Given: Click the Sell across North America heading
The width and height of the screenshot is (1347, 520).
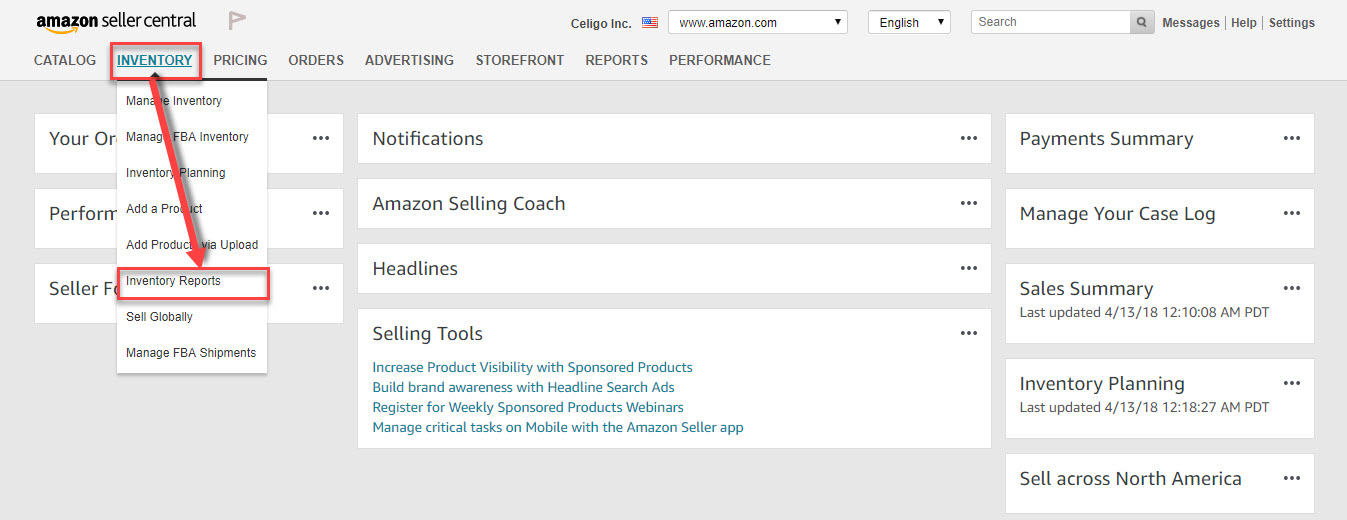Looking at the screenshot, I should coord(1130,479).
